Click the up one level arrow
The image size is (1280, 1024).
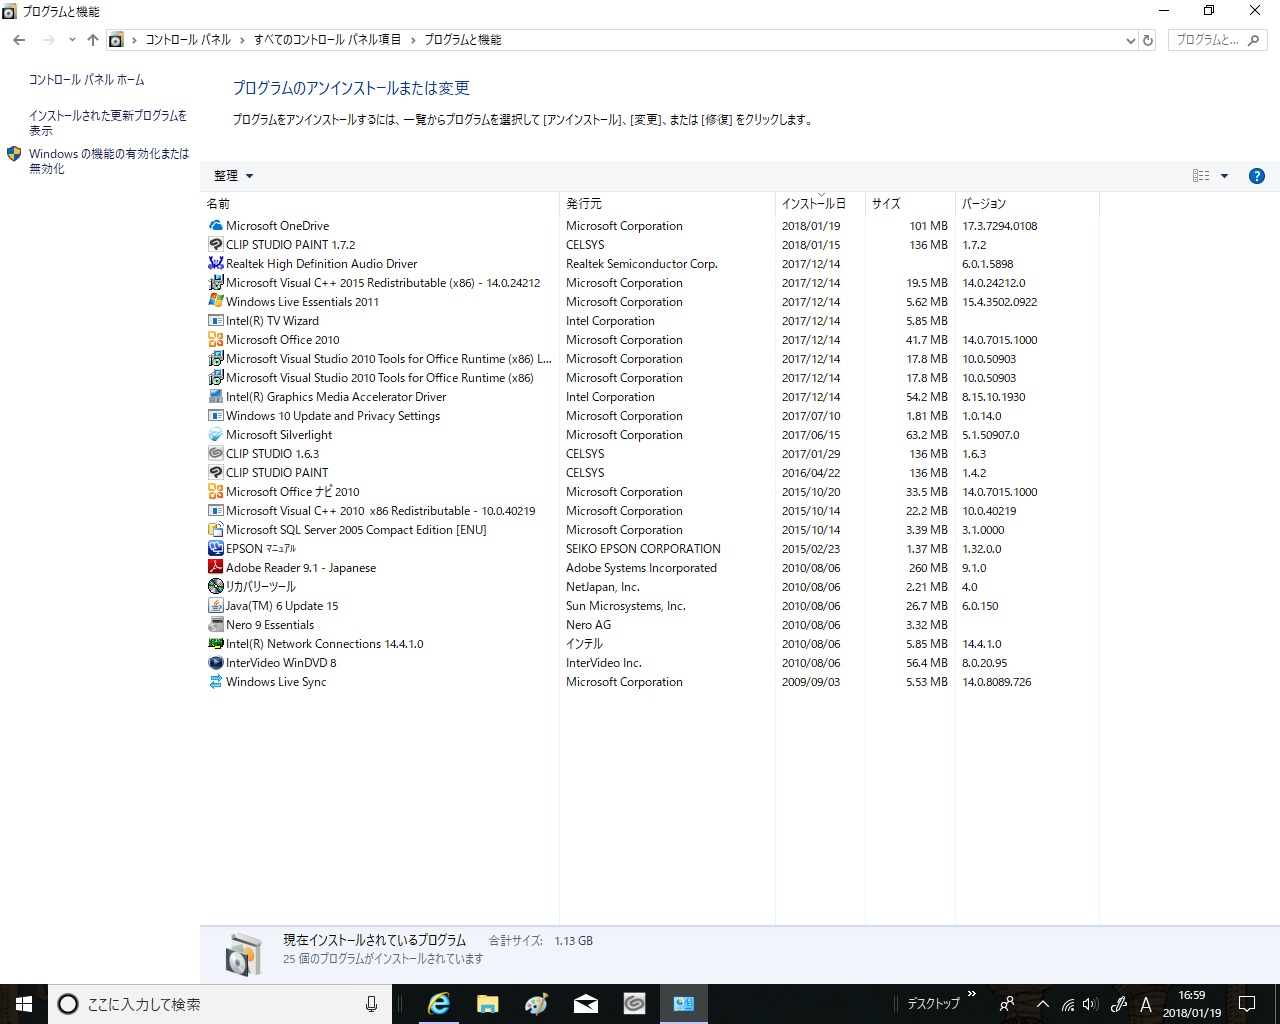93,40
